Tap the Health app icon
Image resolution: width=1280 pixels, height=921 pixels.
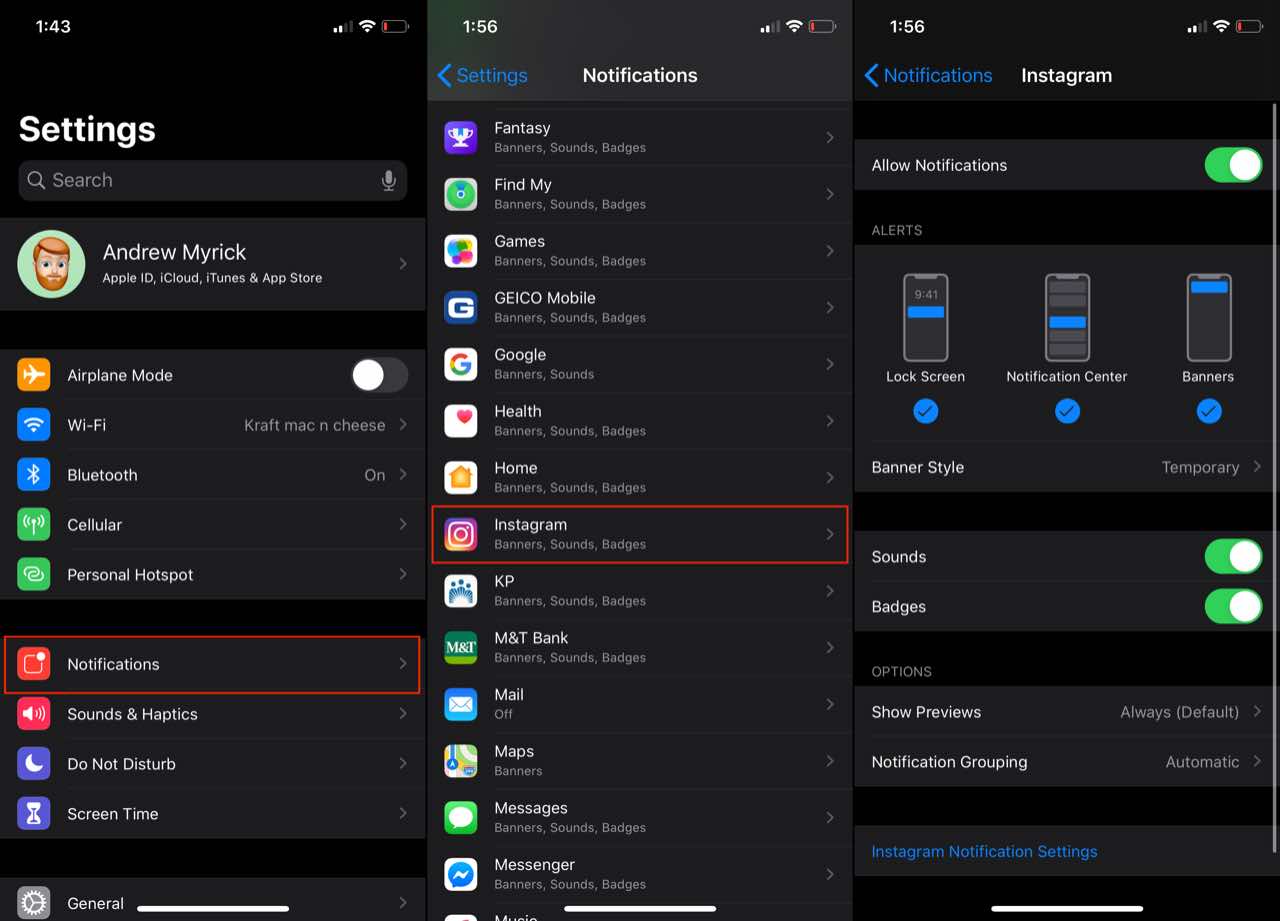[x=460, y=420]
